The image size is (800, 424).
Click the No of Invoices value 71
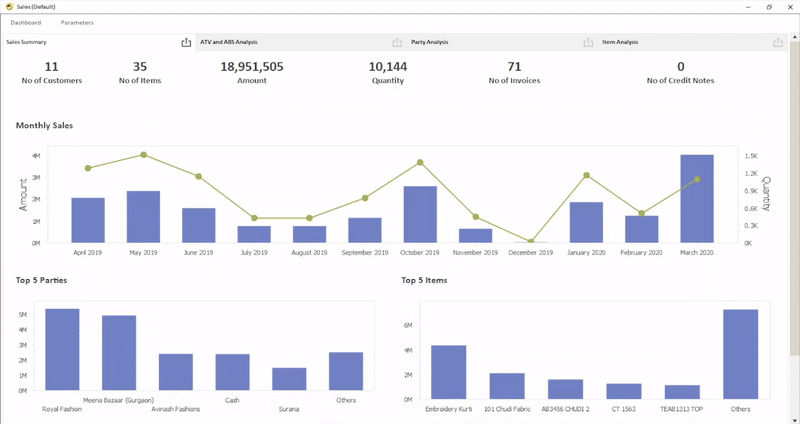coord(514,66)
